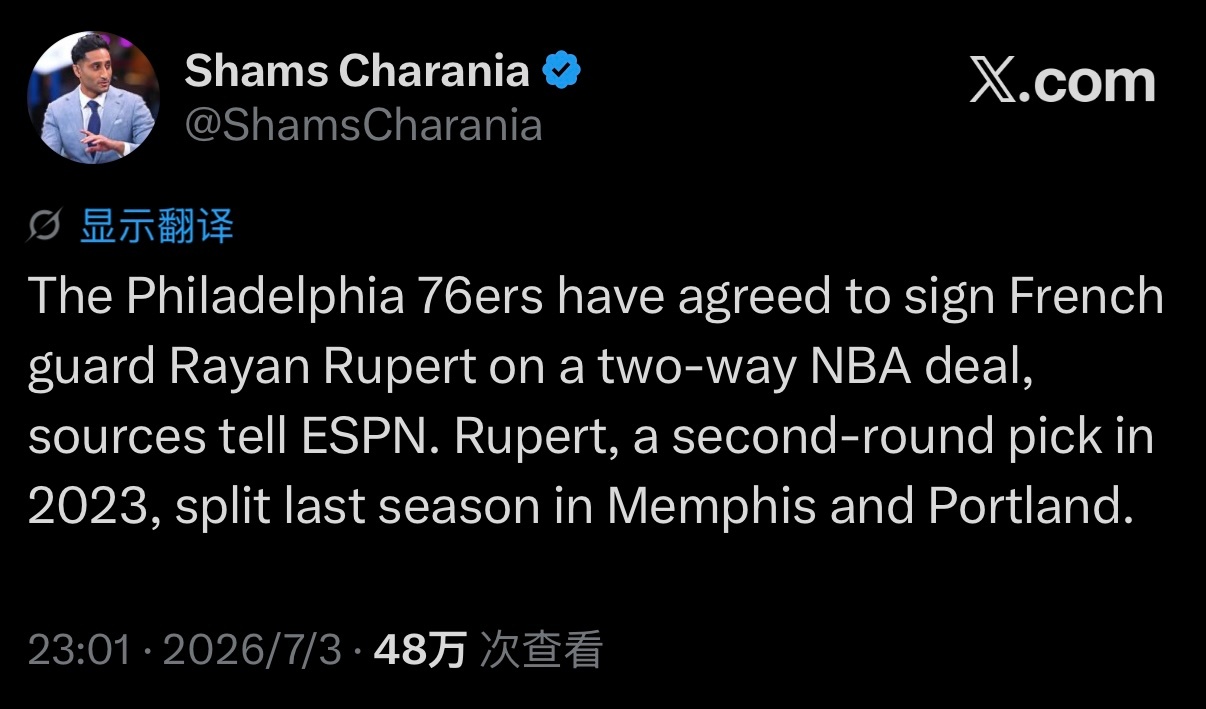Click the 48万 view count number
Viewport: 1206px width, 709px height.
[419, 651]
